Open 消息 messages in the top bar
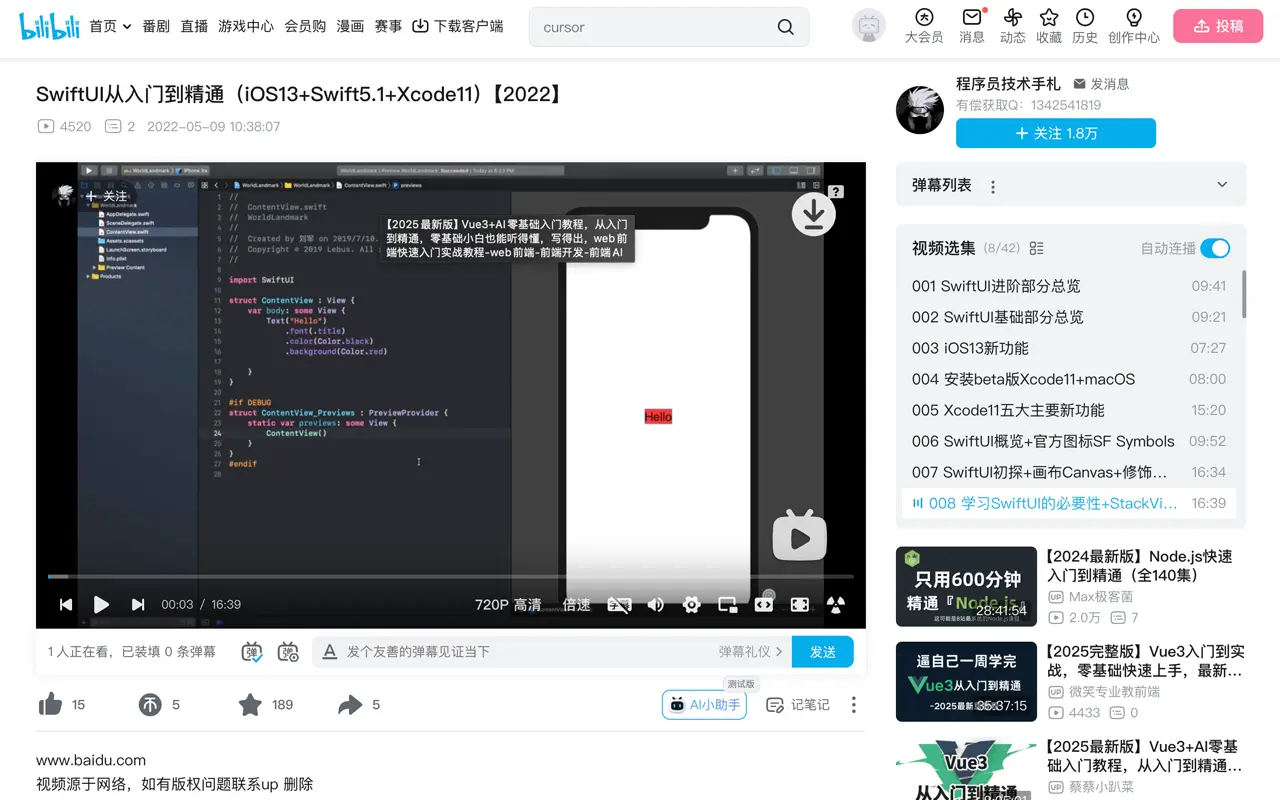Image resolution: width=1280 pixels, height=800 pixels. tap(973, 27)
